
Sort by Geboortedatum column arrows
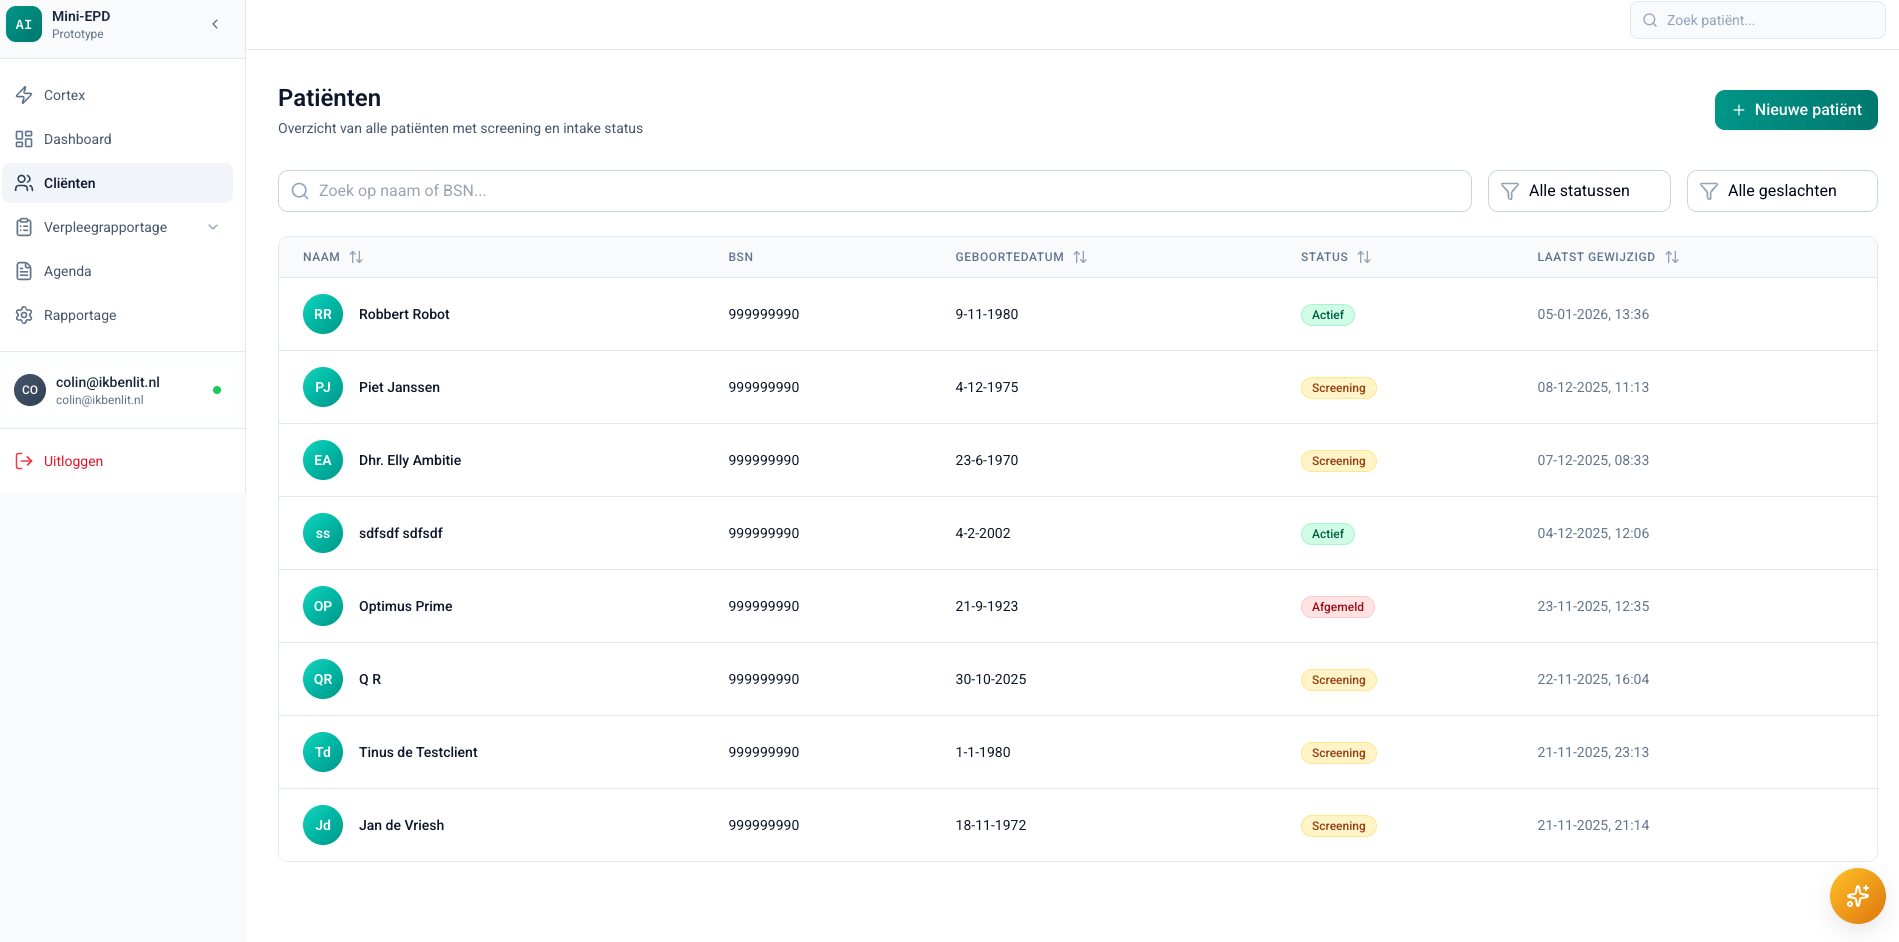[1080, 257]
